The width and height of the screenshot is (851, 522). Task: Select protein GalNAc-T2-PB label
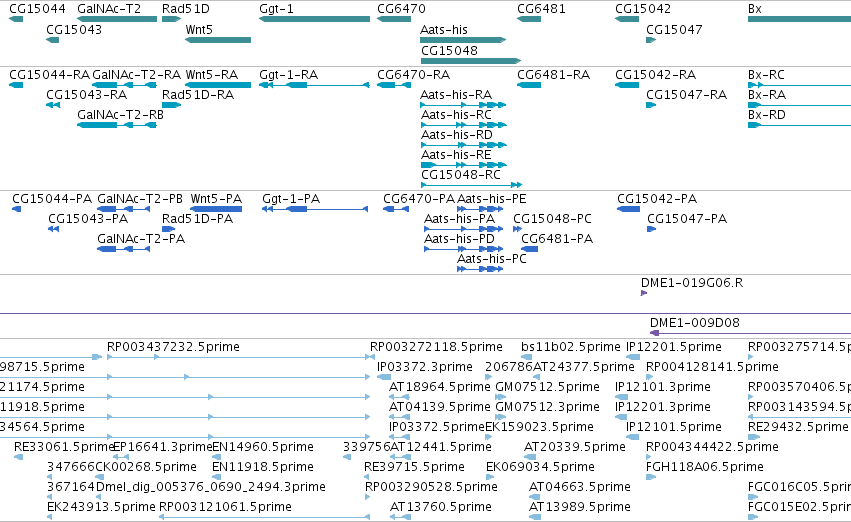[140, 199]
